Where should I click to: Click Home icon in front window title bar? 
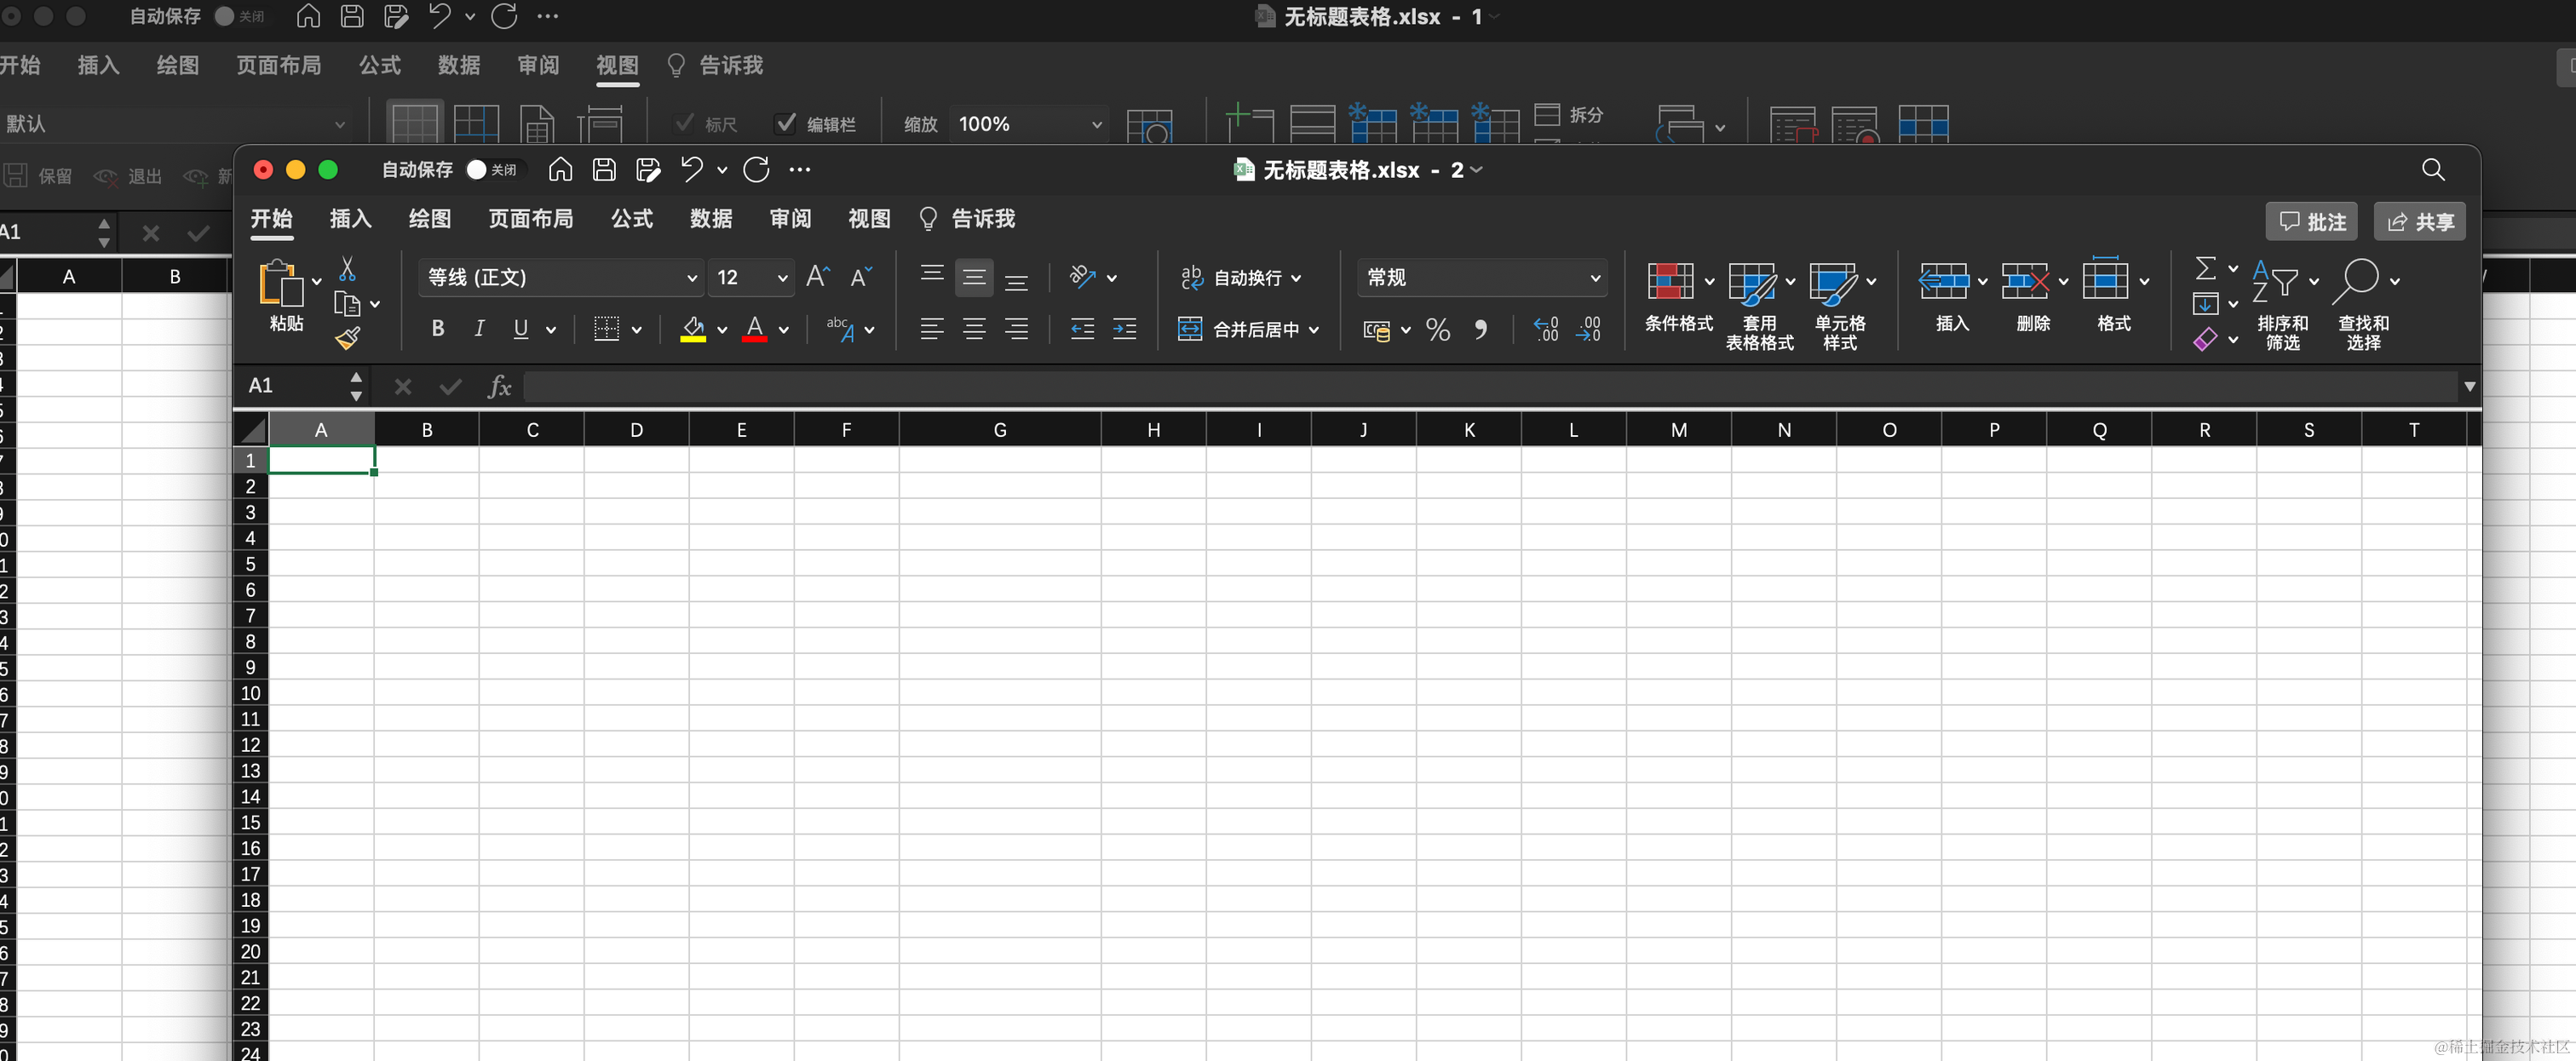(560, 170)
